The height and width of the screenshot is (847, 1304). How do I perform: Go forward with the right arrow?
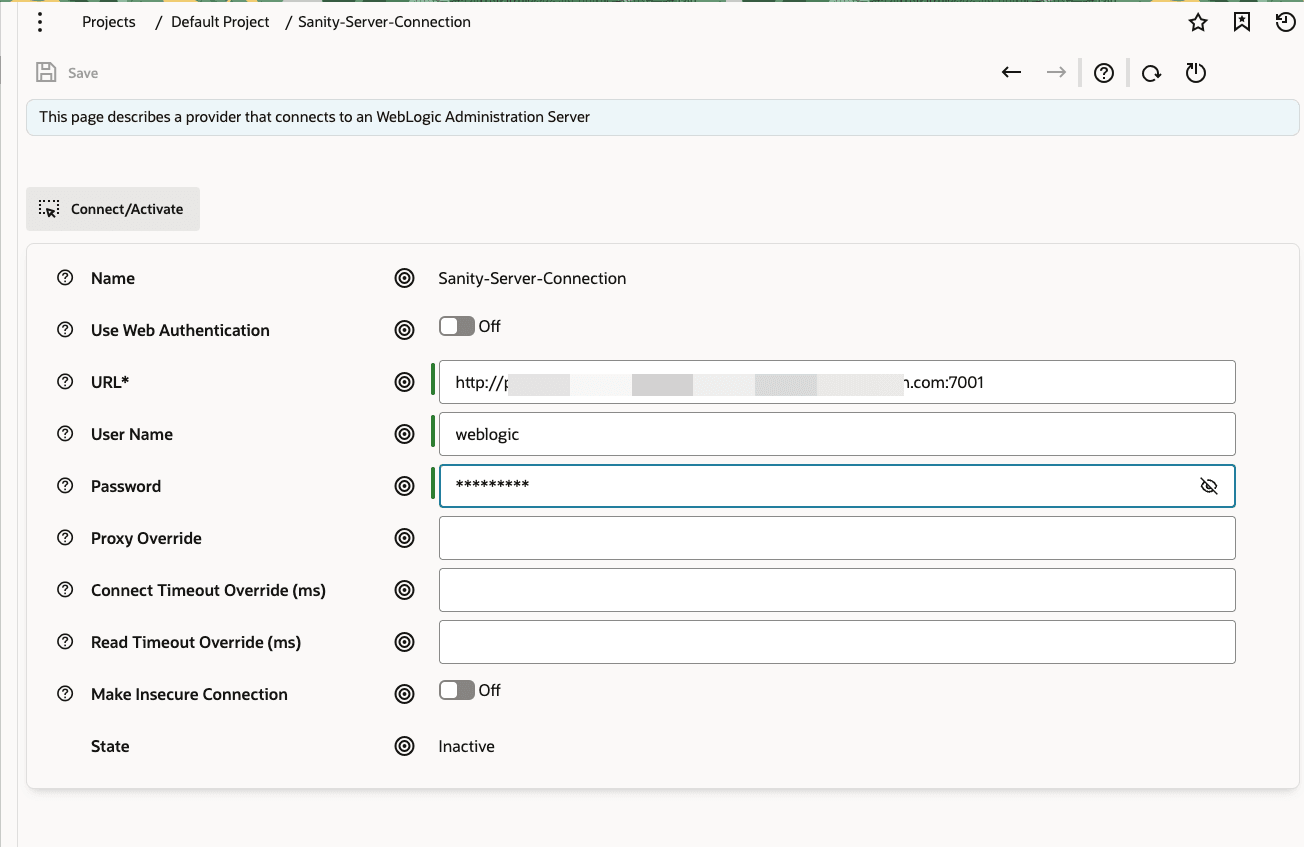(1055, 72)
